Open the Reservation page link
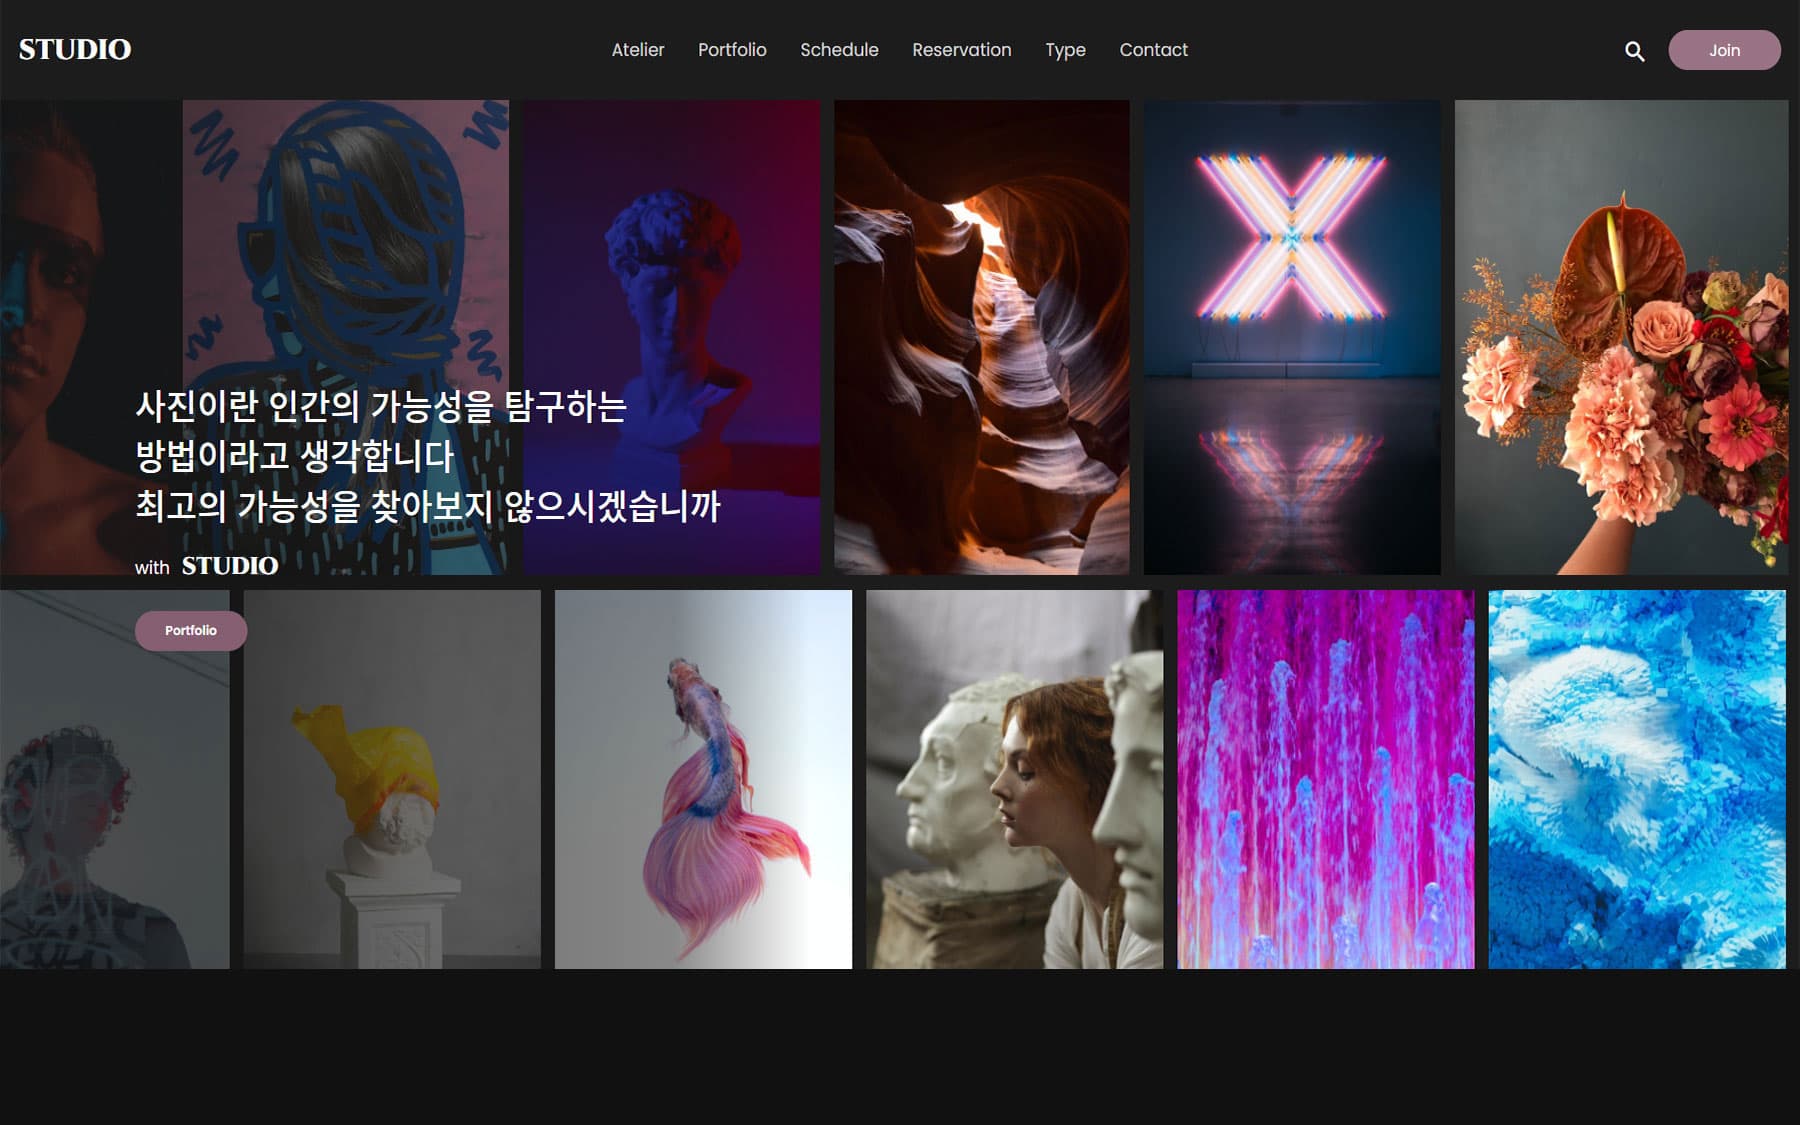This screenshot has width=1800, height=1125. click(x=960, y=50)
